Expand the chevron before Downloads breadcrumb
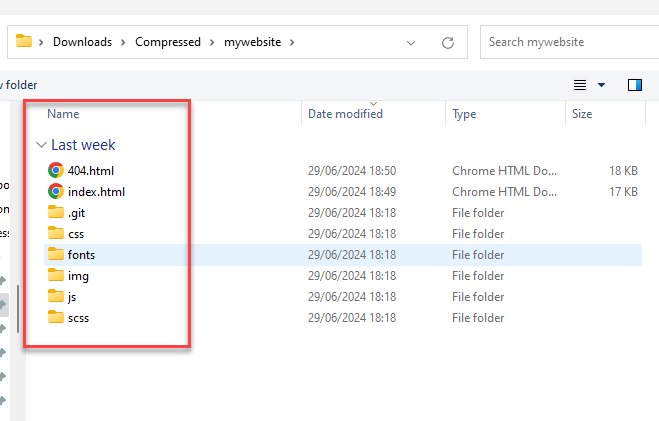Screen dimensions: 659x421 [x=41, y=42]
